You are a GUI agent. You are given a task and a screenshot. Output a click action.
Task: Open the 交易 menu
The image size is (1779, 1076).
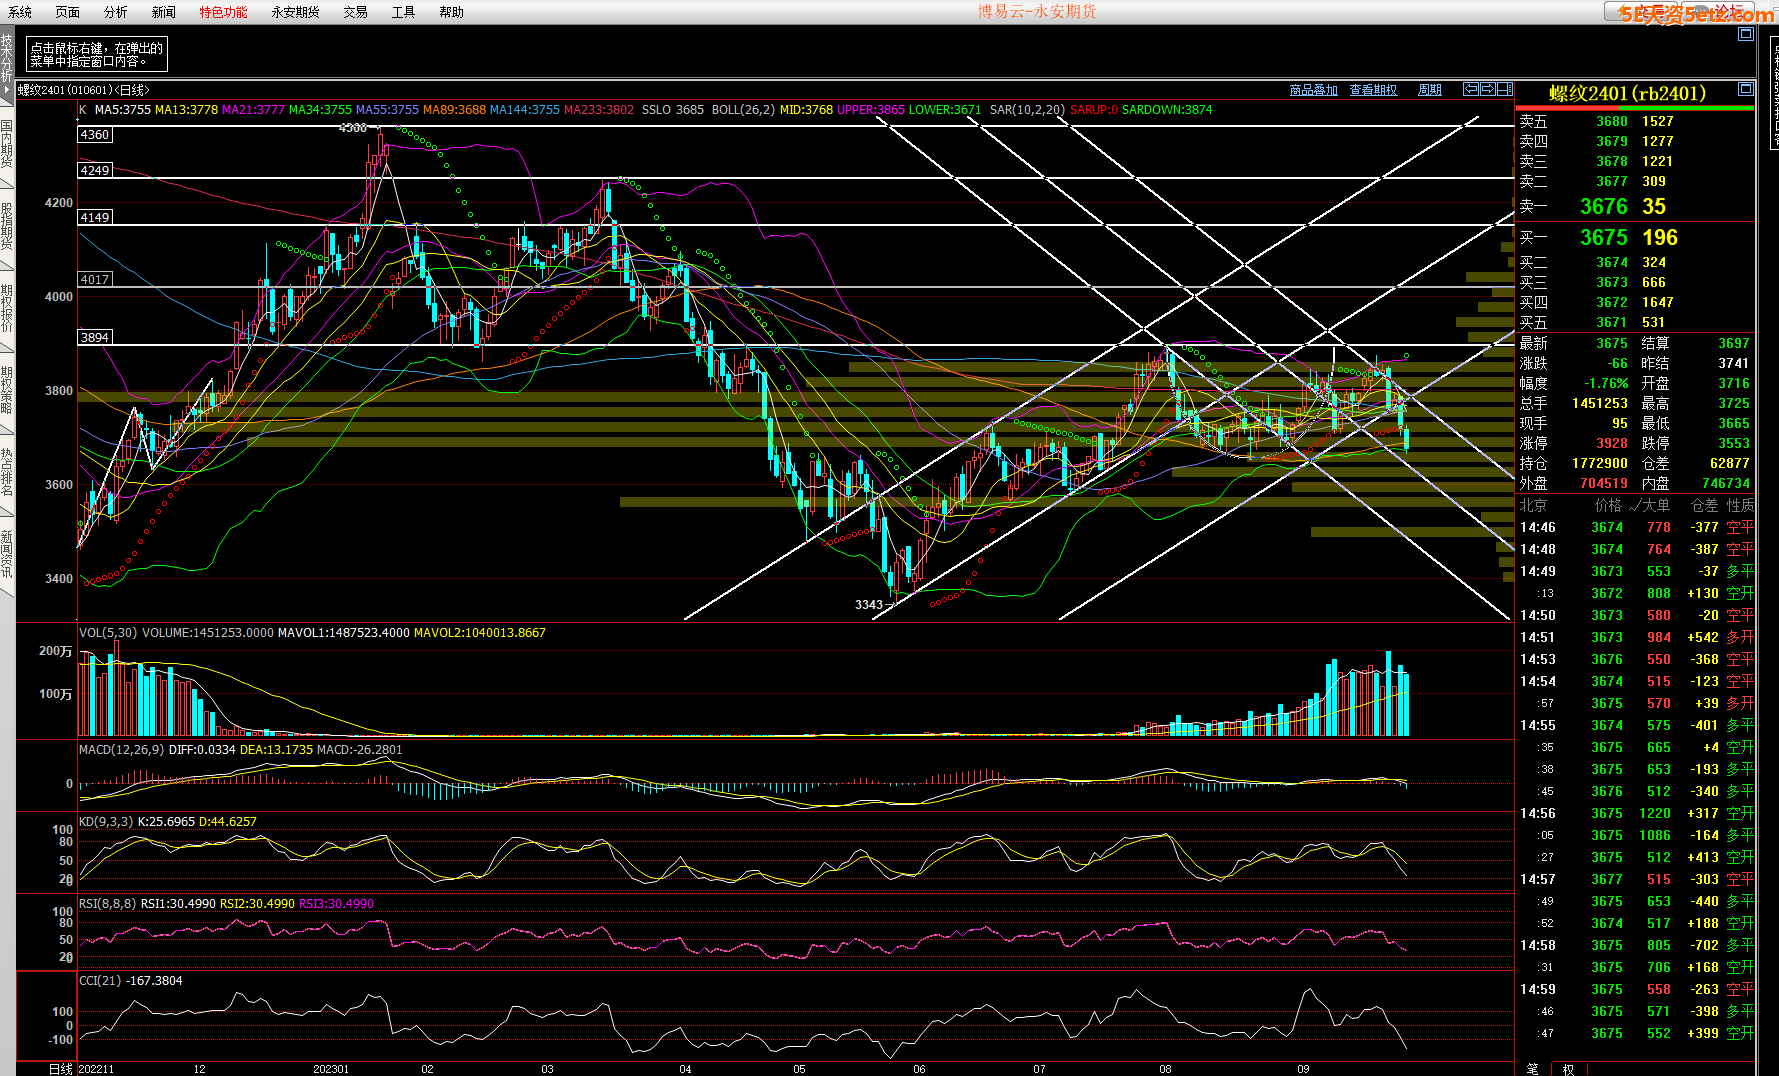[x=355, y=12]
